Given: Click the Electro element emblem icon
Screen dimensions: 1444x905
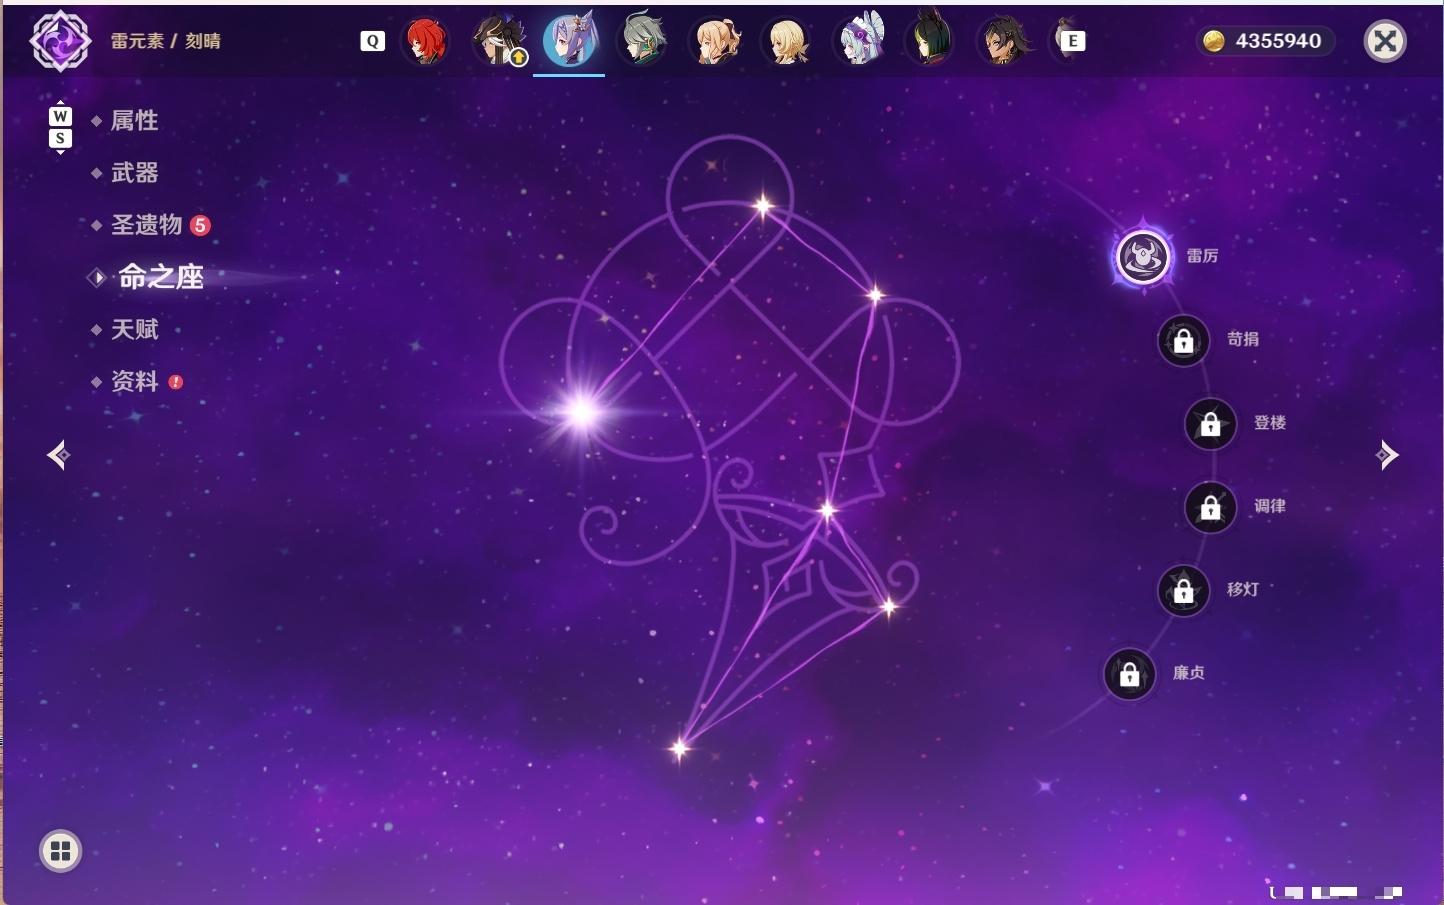Looking at the screenshot, I should pyautogui.click(x=60, y=41).
